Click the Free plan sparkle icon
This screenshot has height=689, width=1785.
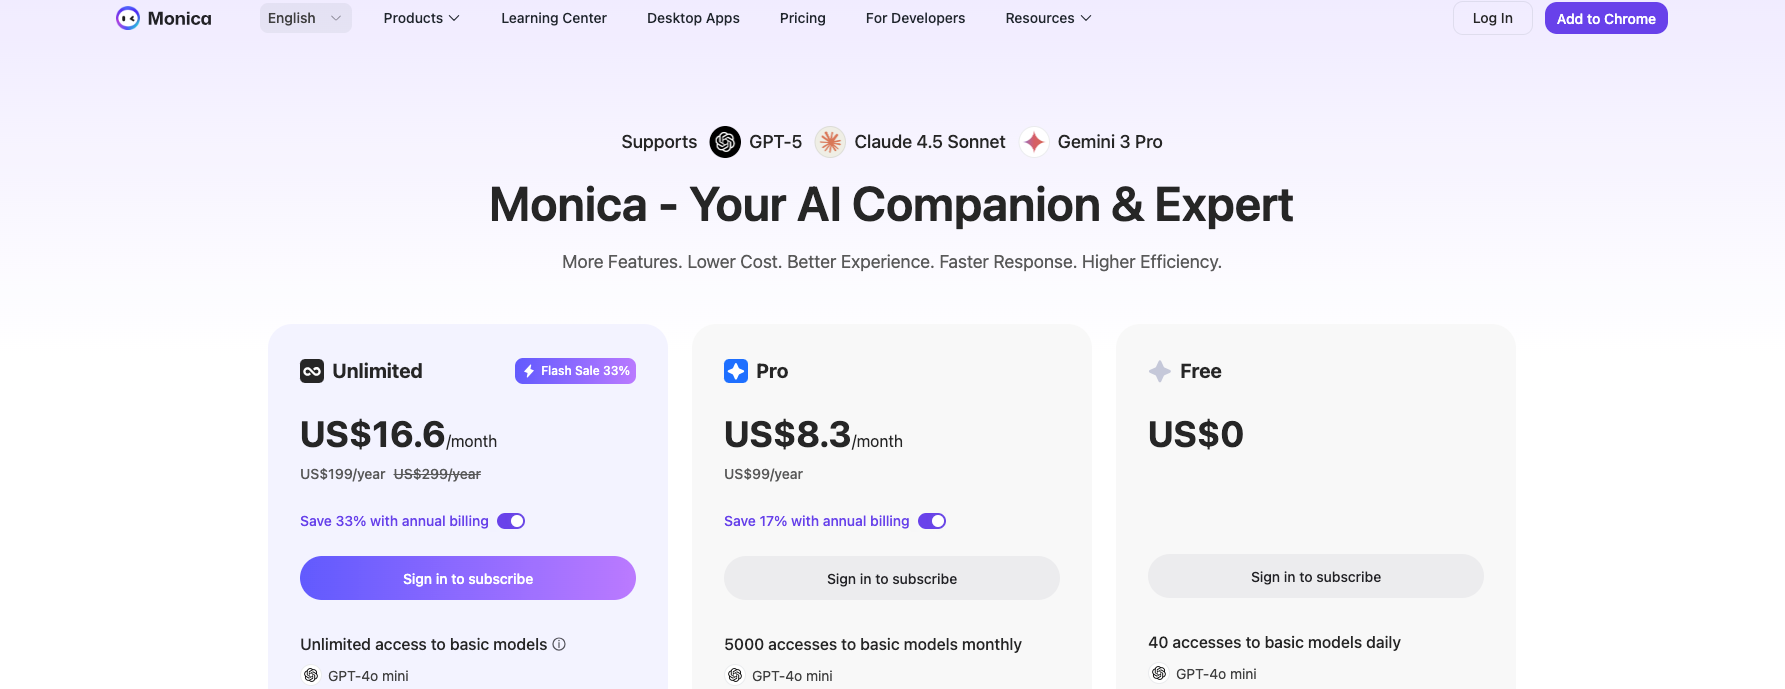pyautogui.click(x=1160, y=371)
